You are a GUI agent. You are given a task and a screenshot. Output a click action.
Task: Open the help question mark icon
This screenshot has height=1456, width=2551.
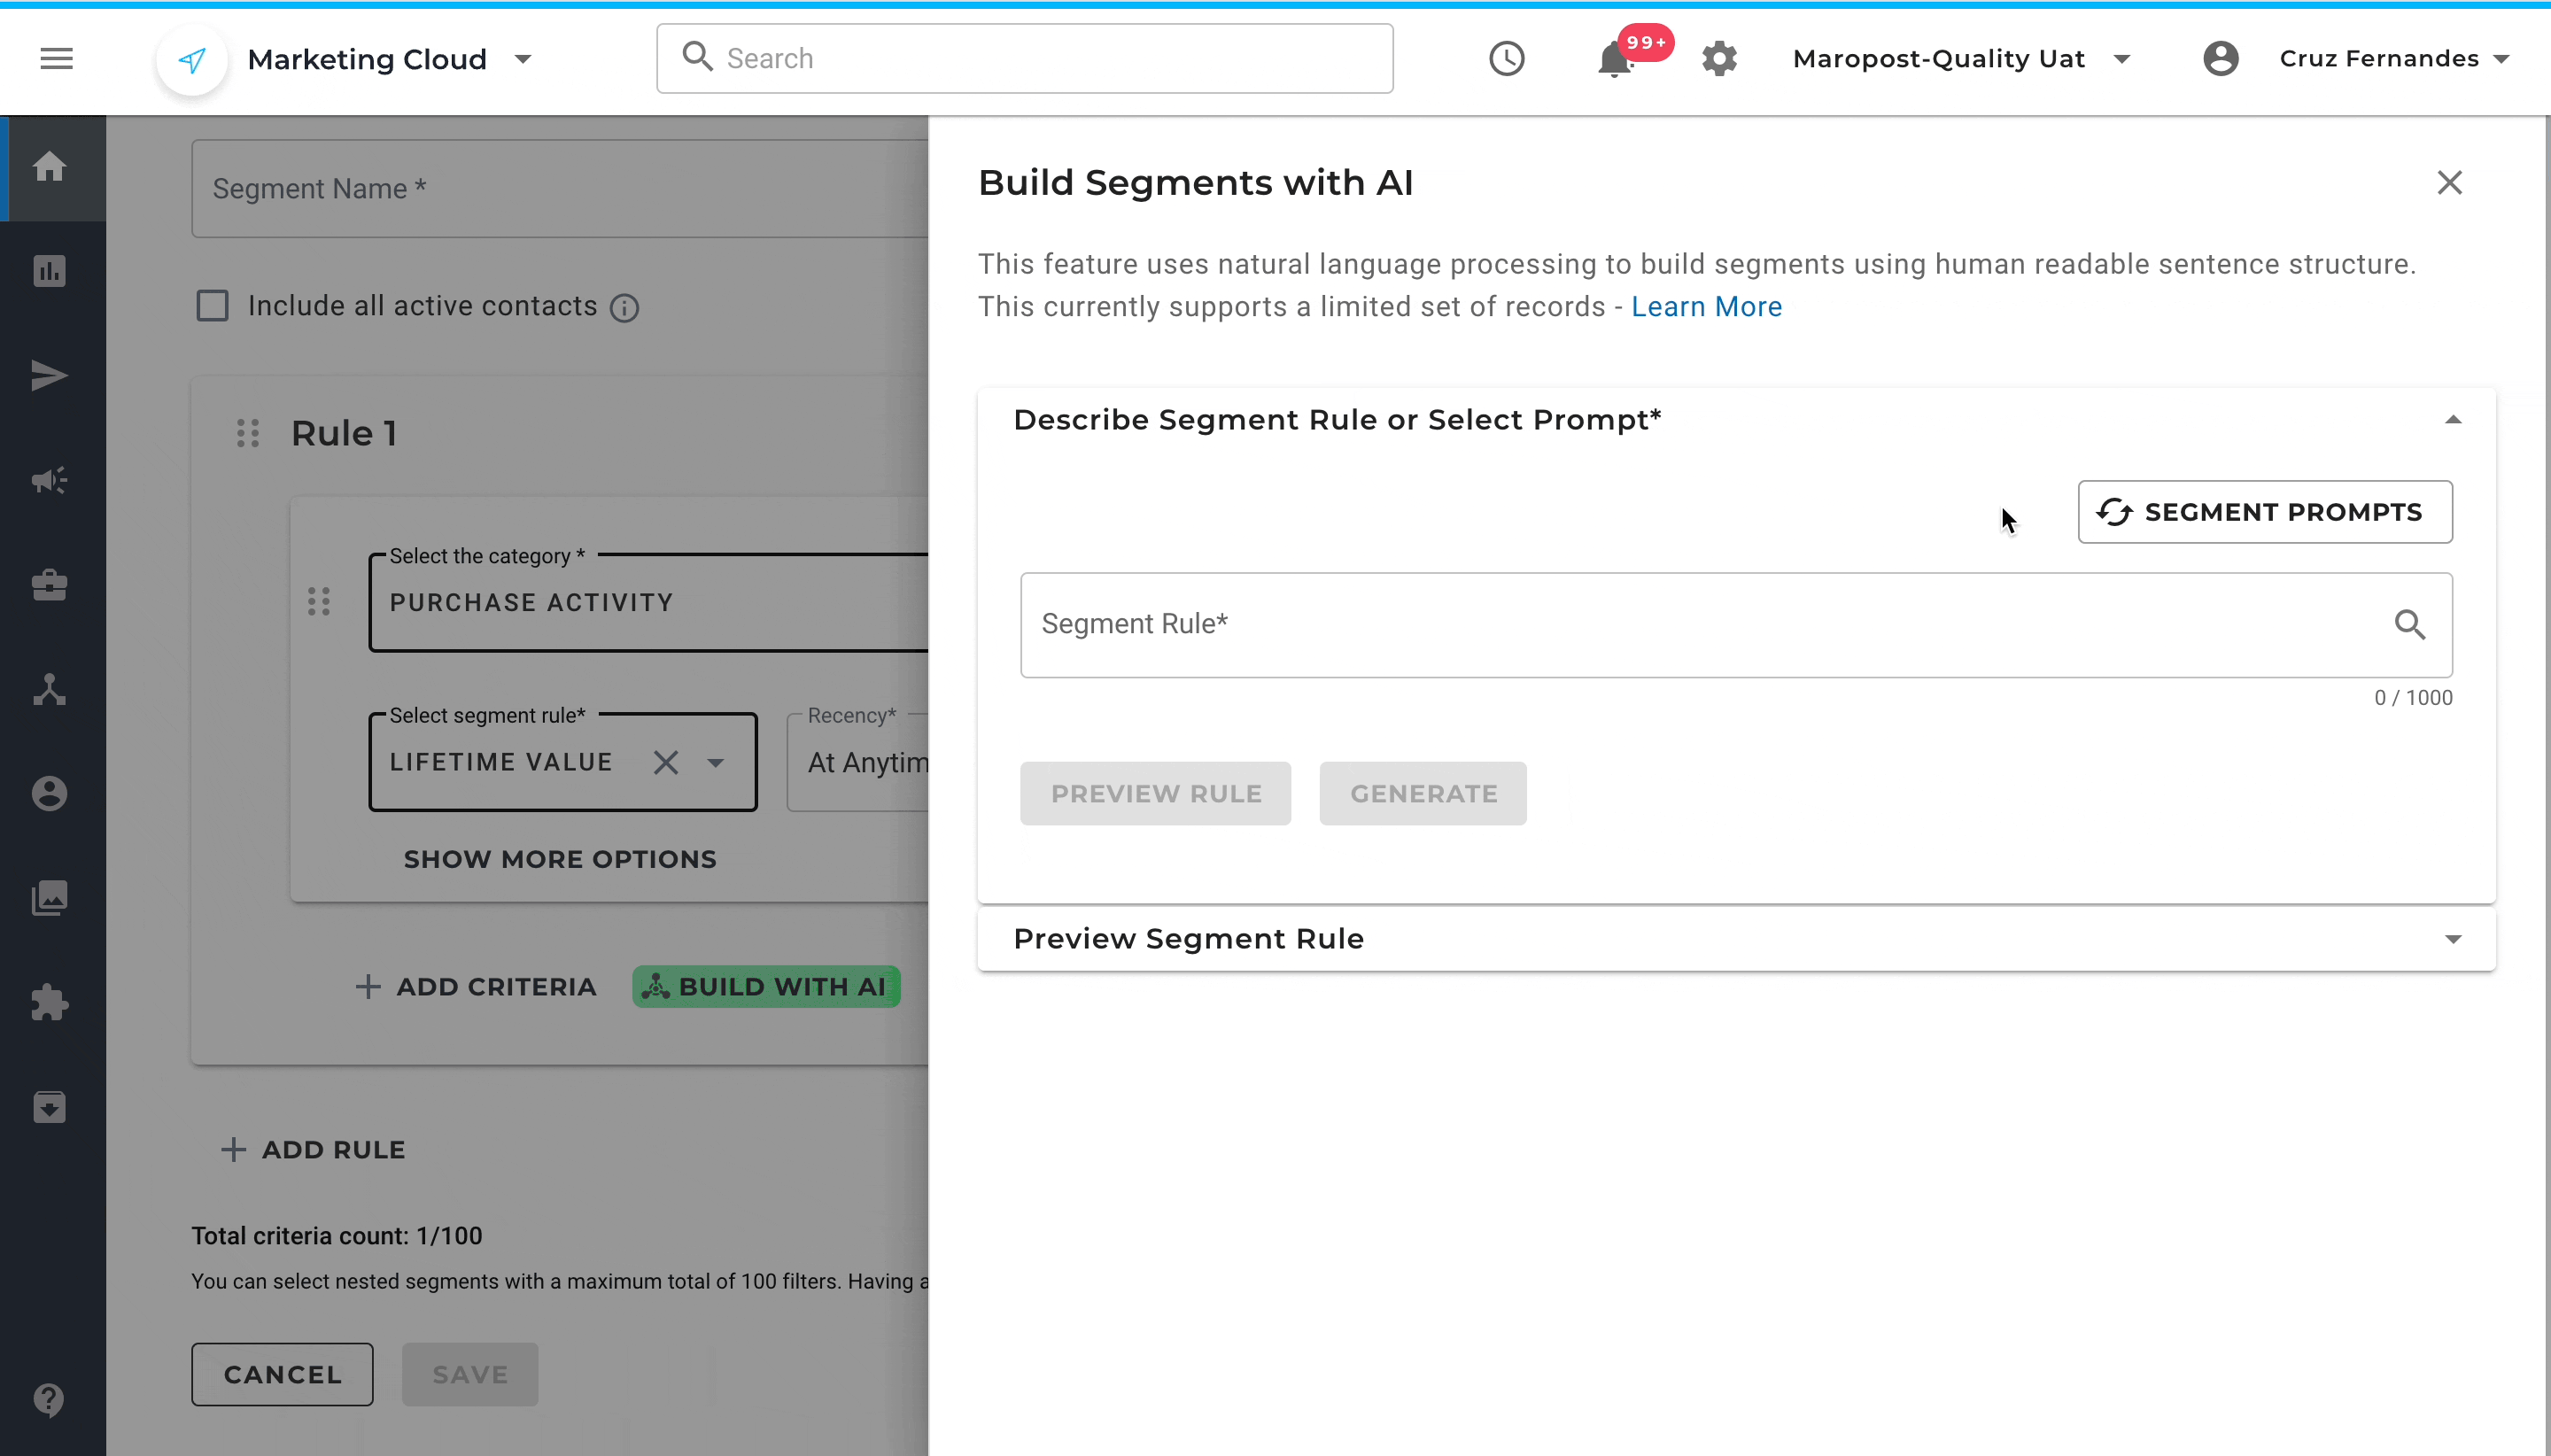[x=50, y=1399]
